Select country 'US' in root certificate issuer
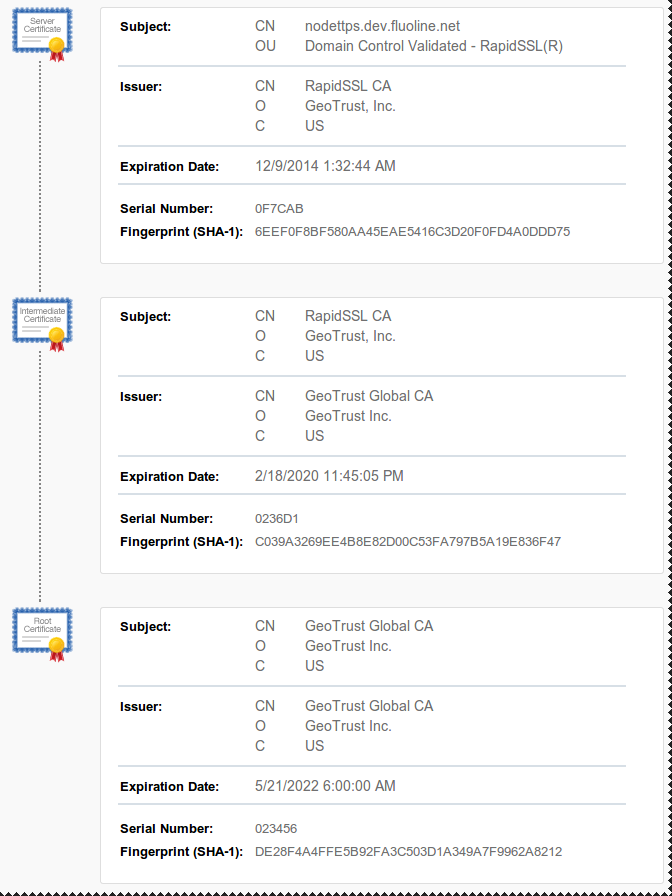The width and height of the screenshot is (672, 896). tap(314, 746)
